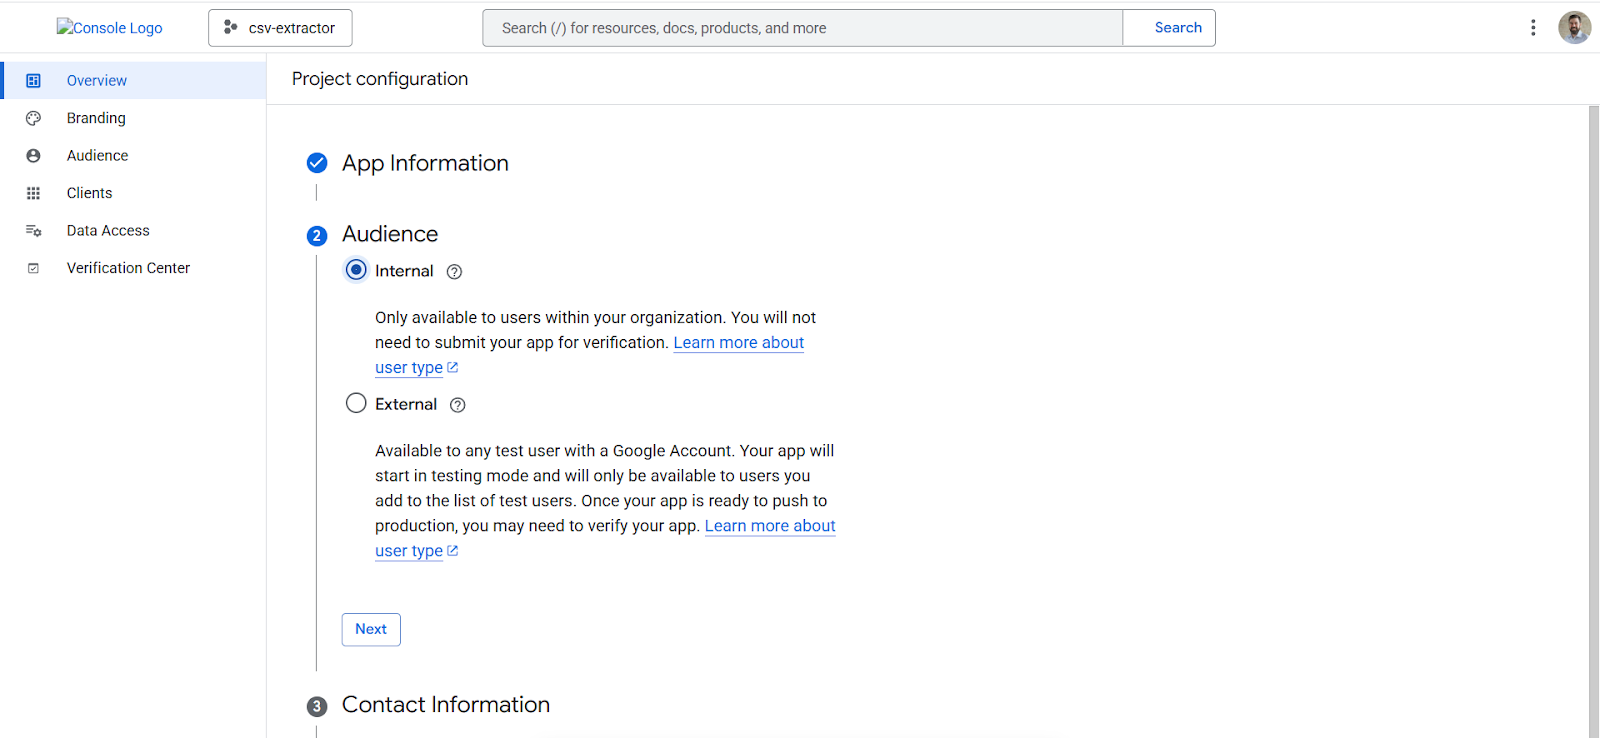Expand the App Information step
This screenshot has width=1600, height=738.
tap(425, 163)
